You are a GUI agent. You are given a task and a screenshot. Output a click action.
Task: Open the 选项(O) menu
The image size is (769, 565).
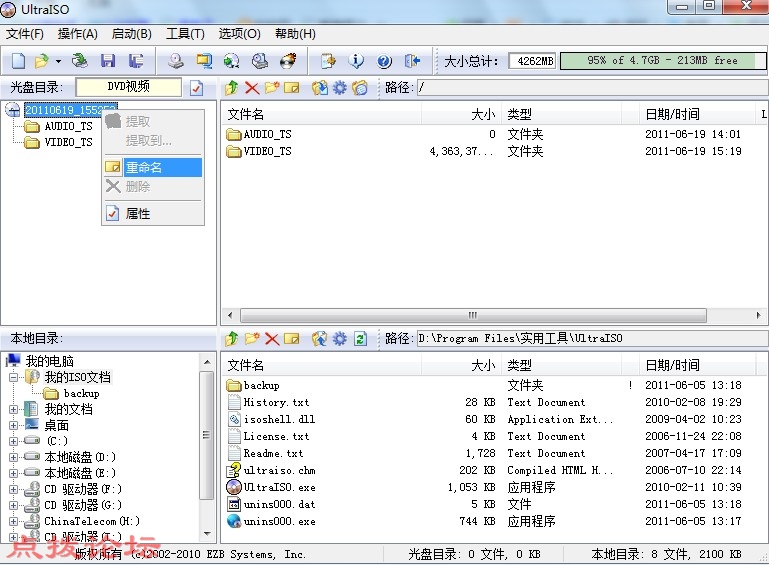tap(239, 34)
